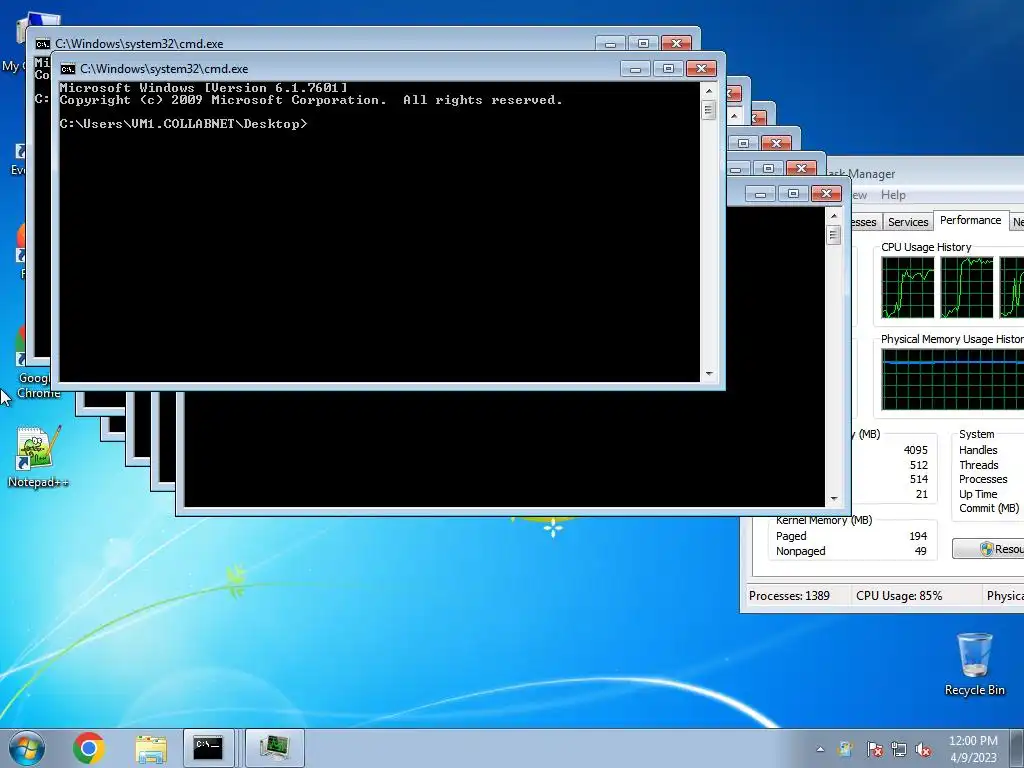Viewport: 1024px width, 768px height.
Task: Click 'Microsoft Windows [Version 6.1.7601]' line
Action: pos(203,88)
